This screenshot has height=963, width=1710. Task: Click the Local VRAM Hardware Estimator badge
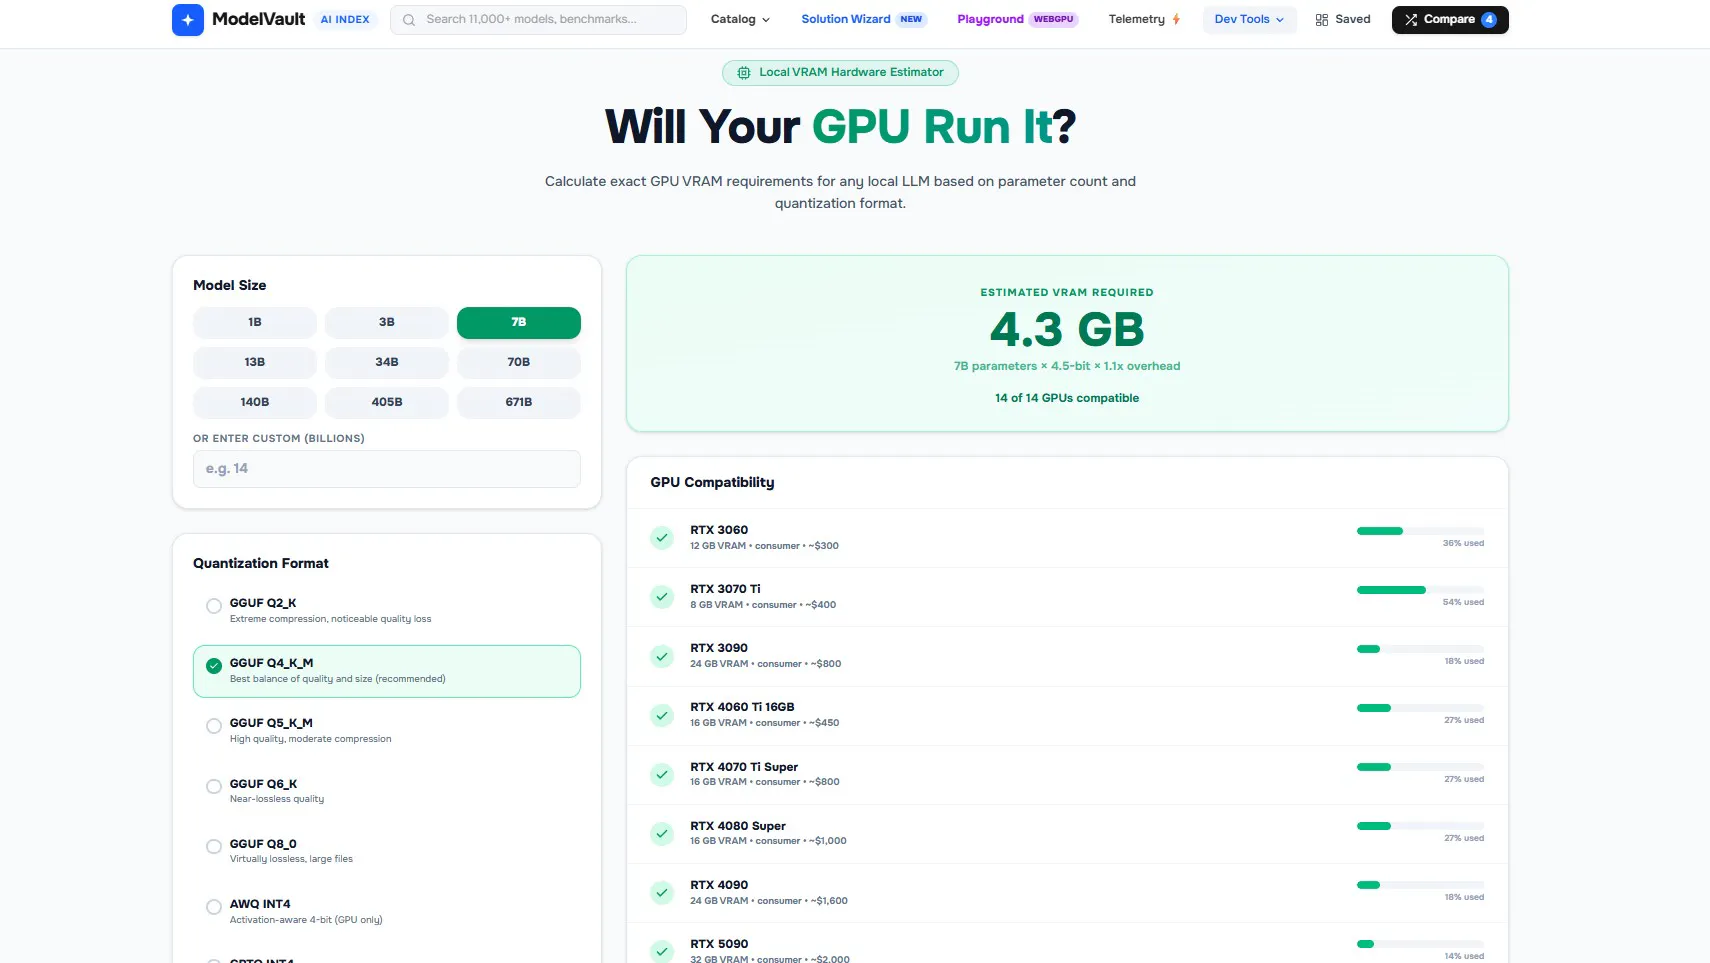[840, 73]
